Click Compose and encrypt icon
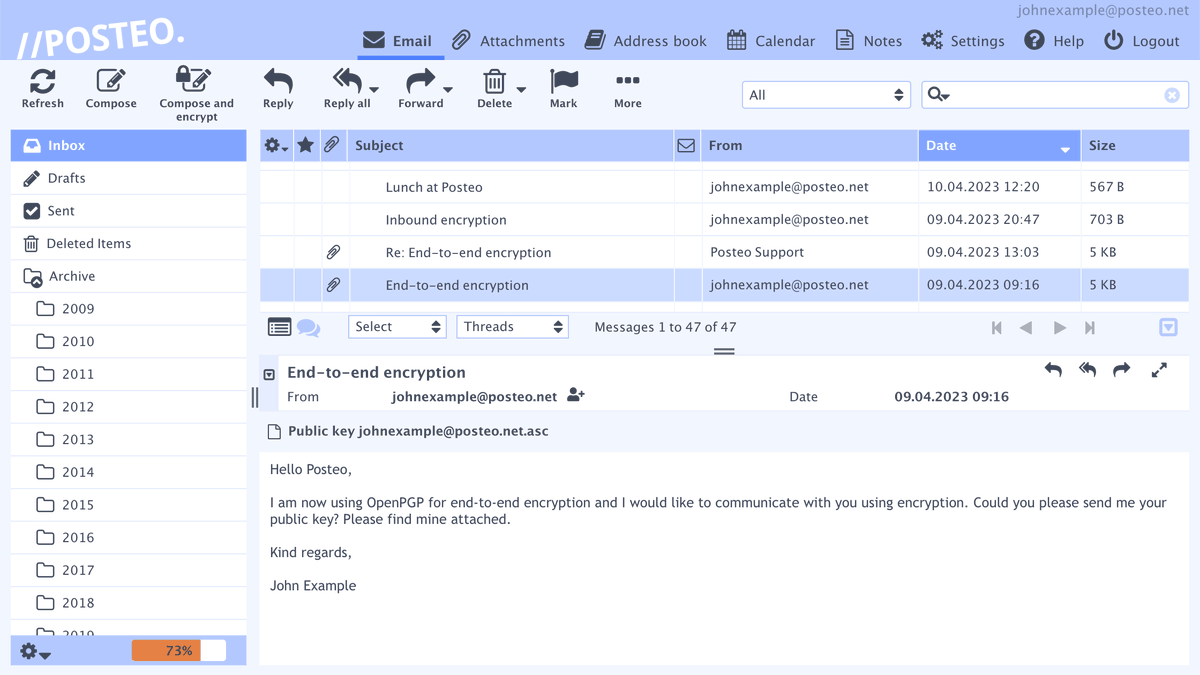Image resolution: width=1200 pixels, height=675 pixels. (193, 79)
